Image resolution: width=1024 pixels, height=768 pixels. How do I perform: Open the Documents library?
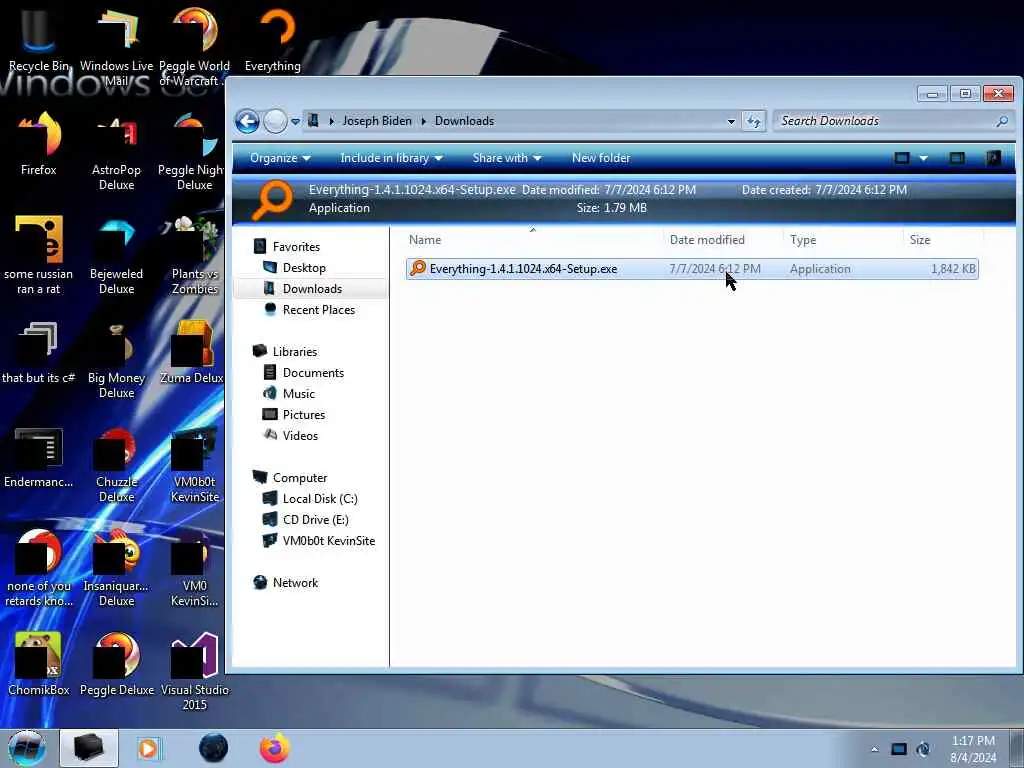point(313,373)
